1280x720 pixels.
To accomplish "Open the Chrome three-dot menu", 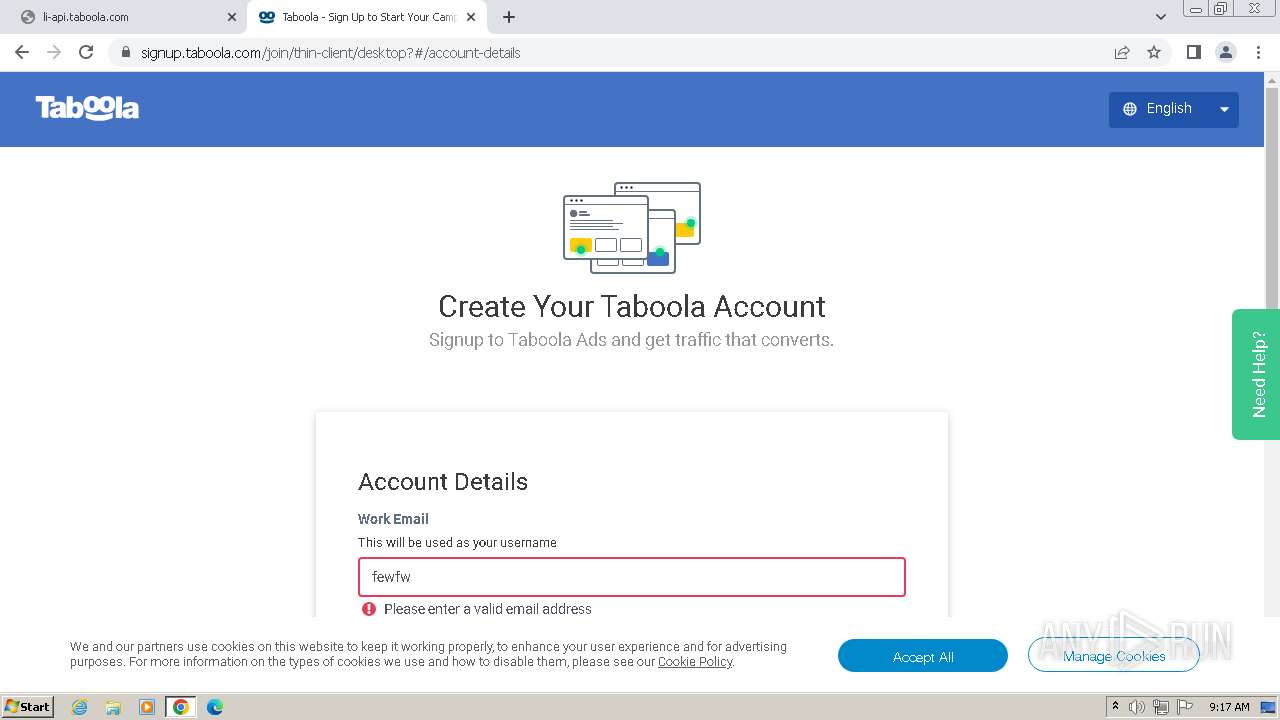I will pos(1258,52).
